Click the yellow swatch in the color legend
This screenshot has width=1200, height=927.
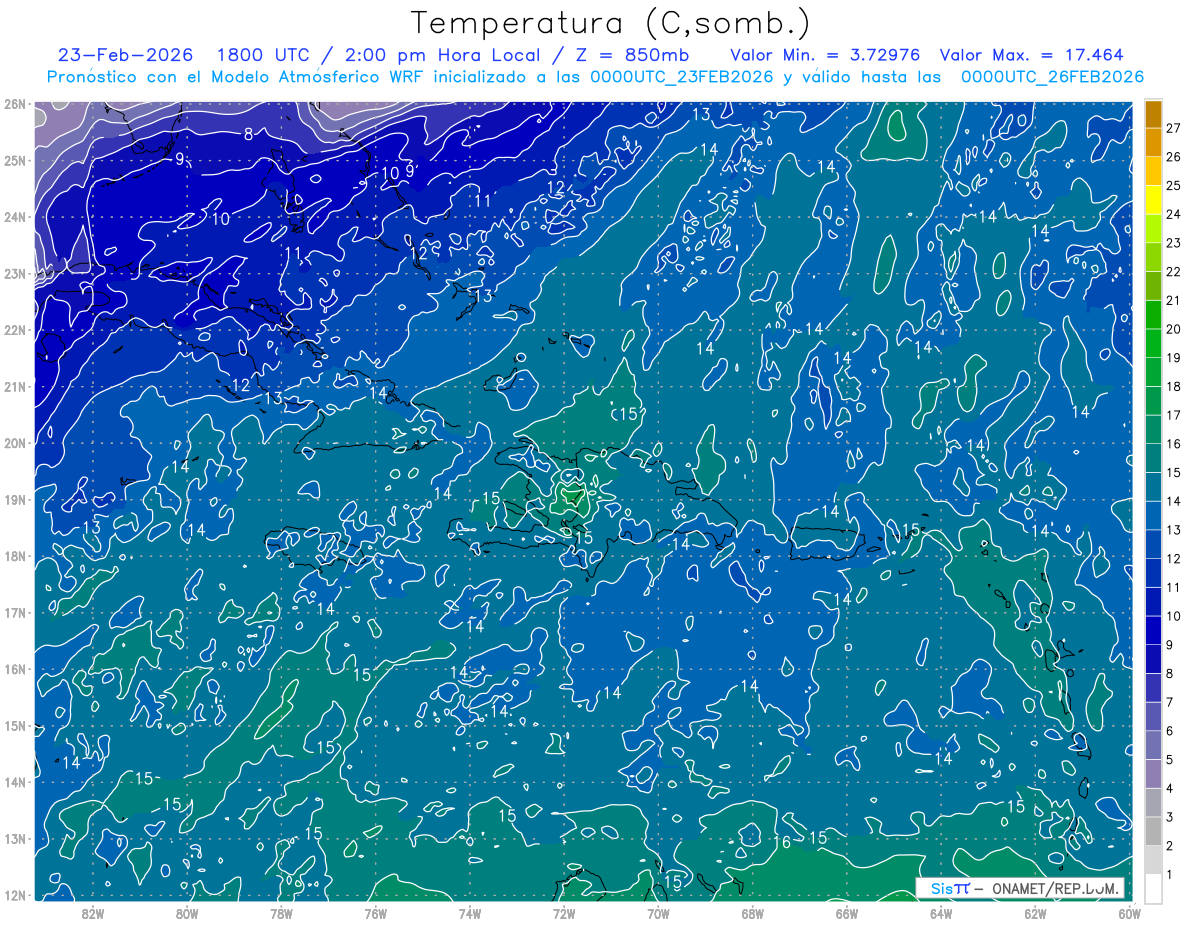(1154, 200)
